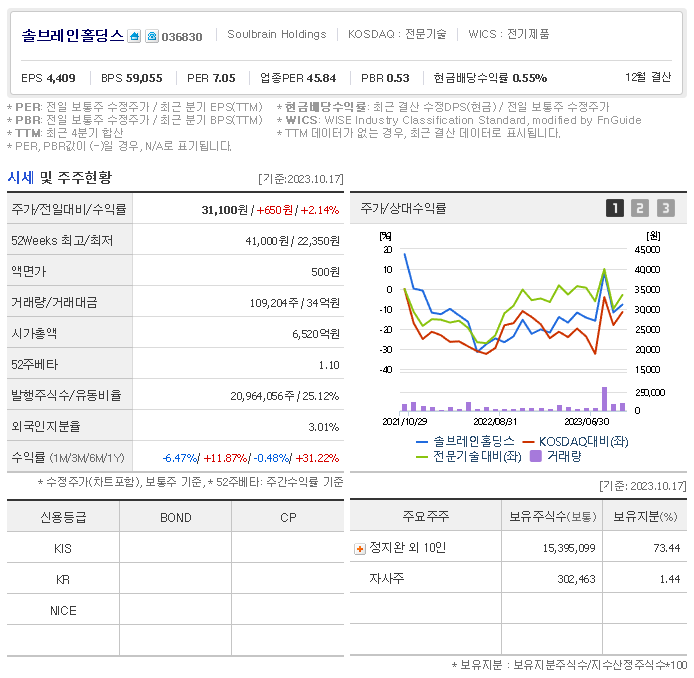The image size is (694, 678).
Task: Click the CP column header
Action: pyautogui.click(x=288, y=517)
